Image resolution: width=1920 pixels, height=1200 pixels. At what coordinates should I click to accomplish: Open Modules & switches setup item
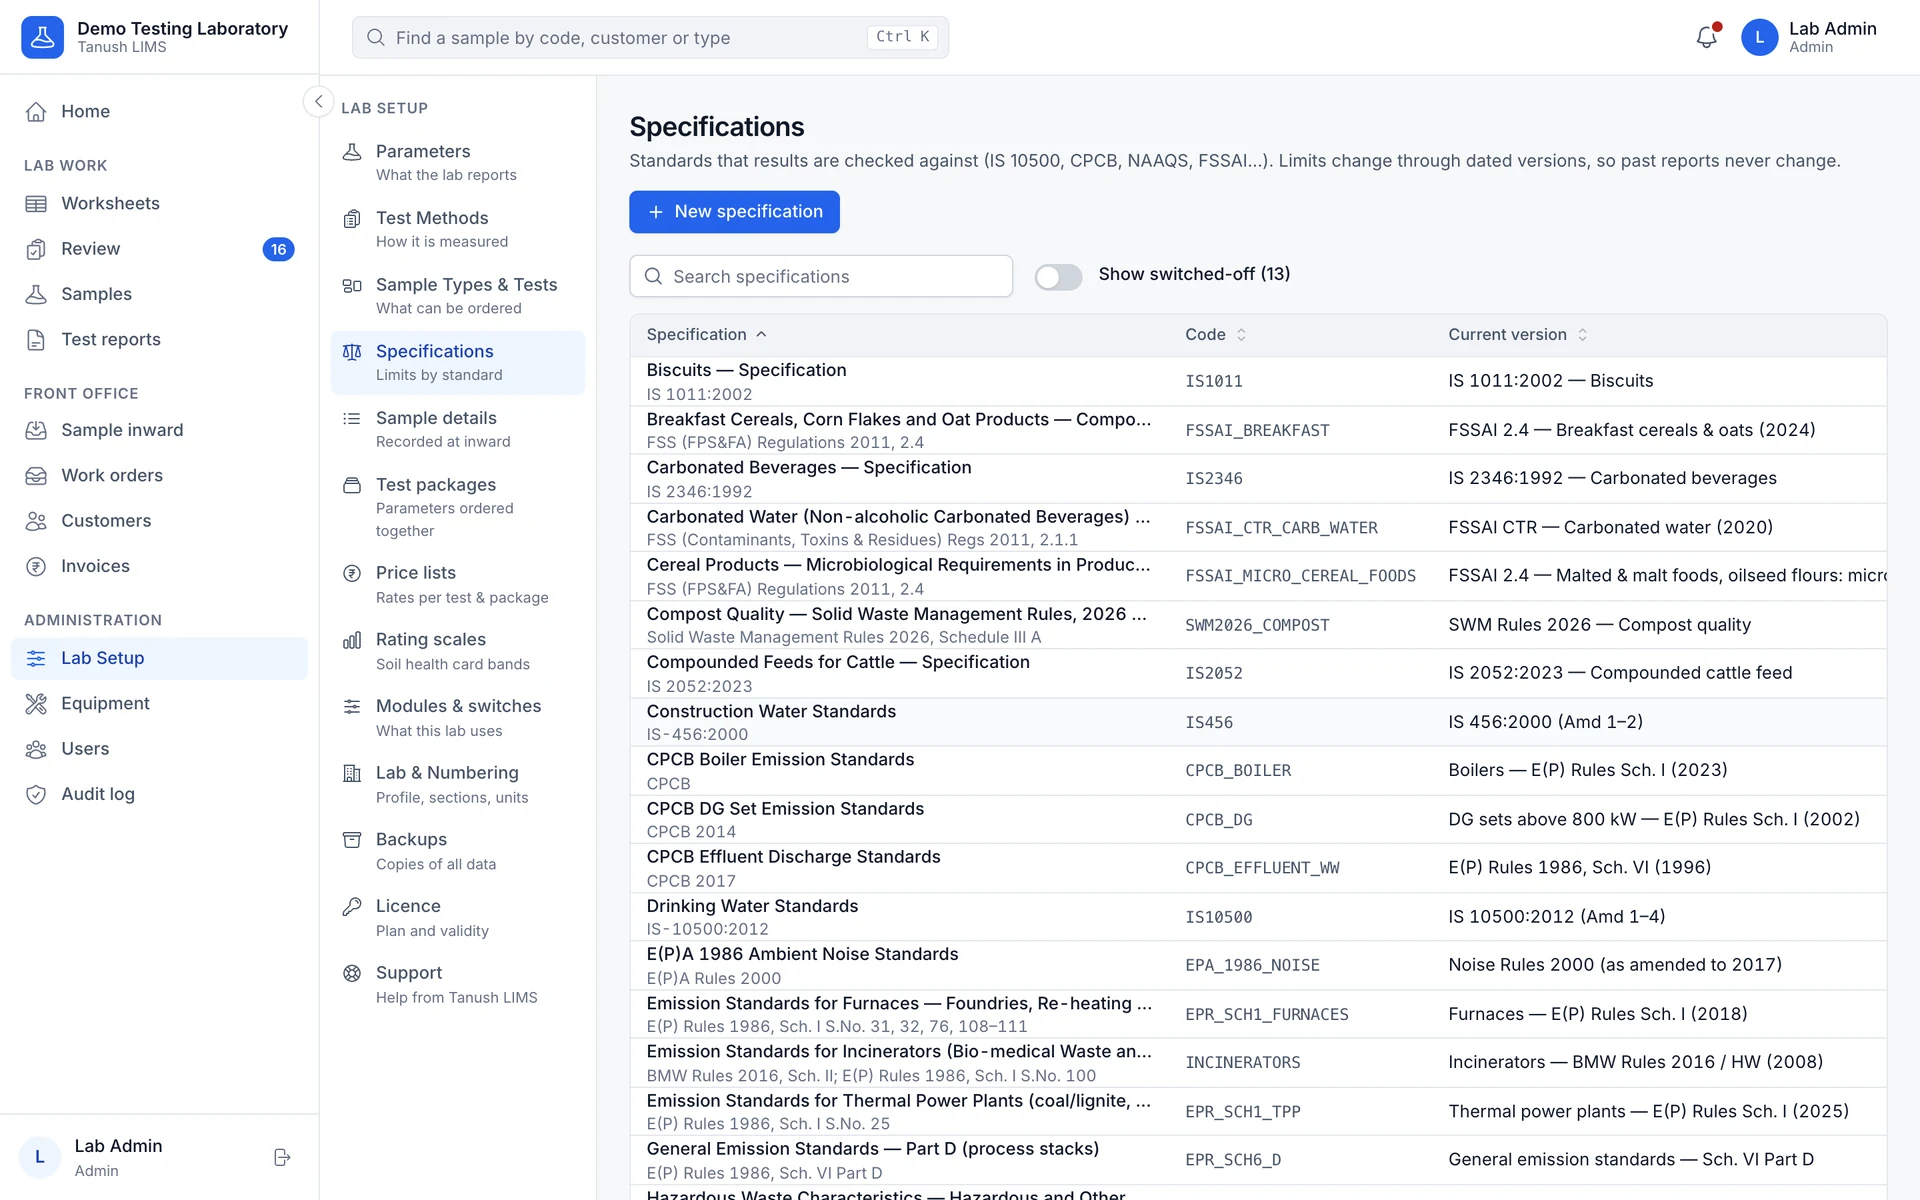(x=458, y=718)
